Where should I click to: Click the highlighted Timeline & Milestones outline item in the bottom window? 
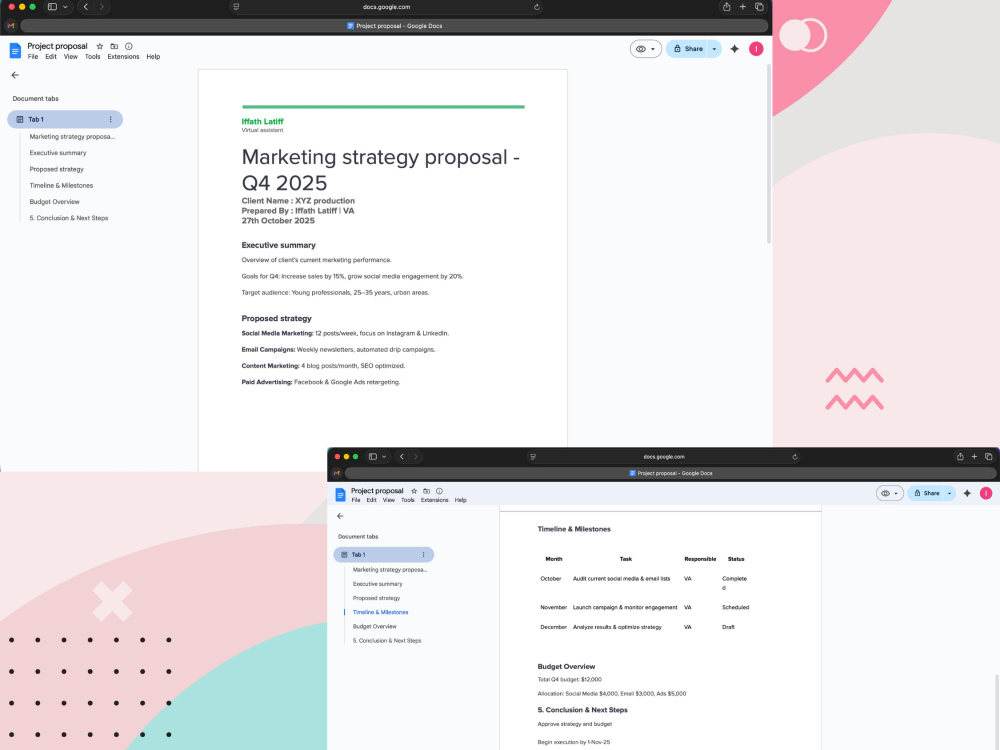click(381, 612)
